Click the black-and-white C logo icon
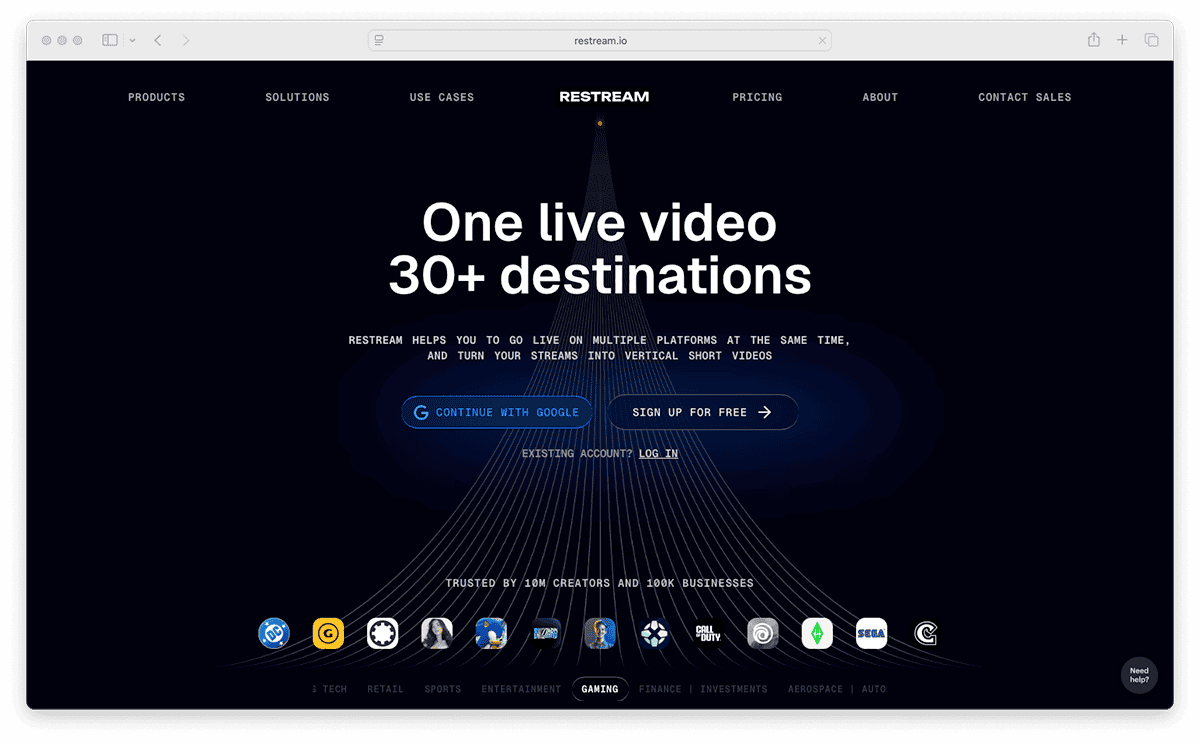Viewport: 1200px width, 742px height. point(926,633)
